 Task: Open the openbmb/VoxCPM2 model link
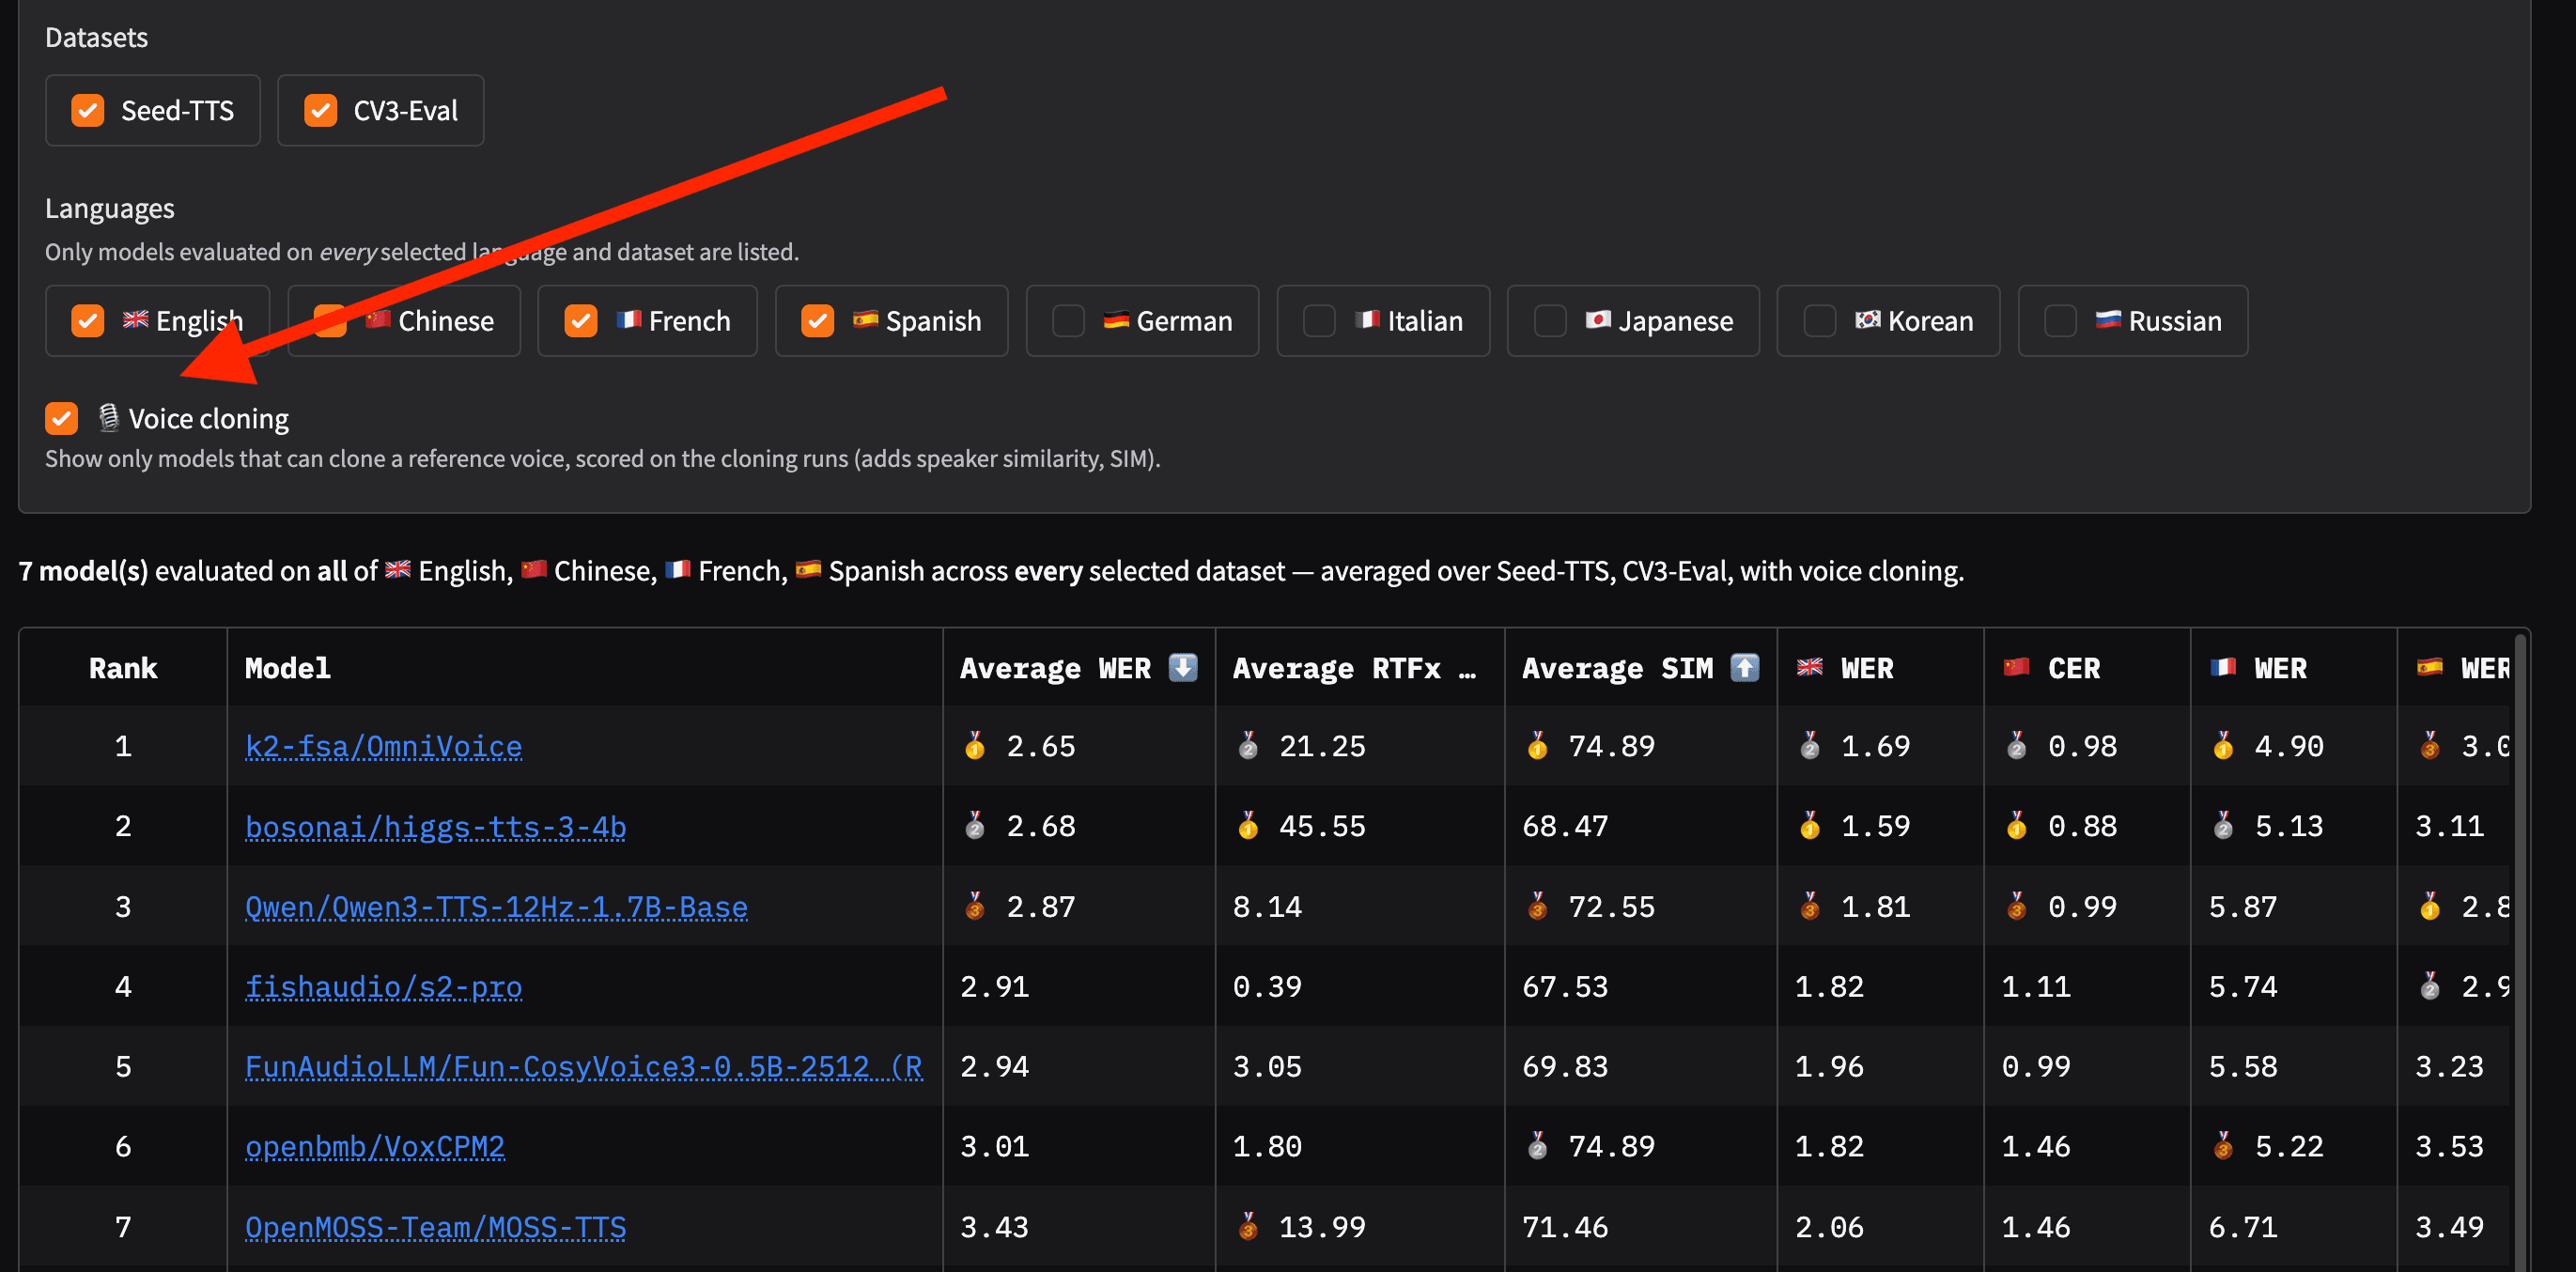pyautogui.click(x=375, y=1146)
